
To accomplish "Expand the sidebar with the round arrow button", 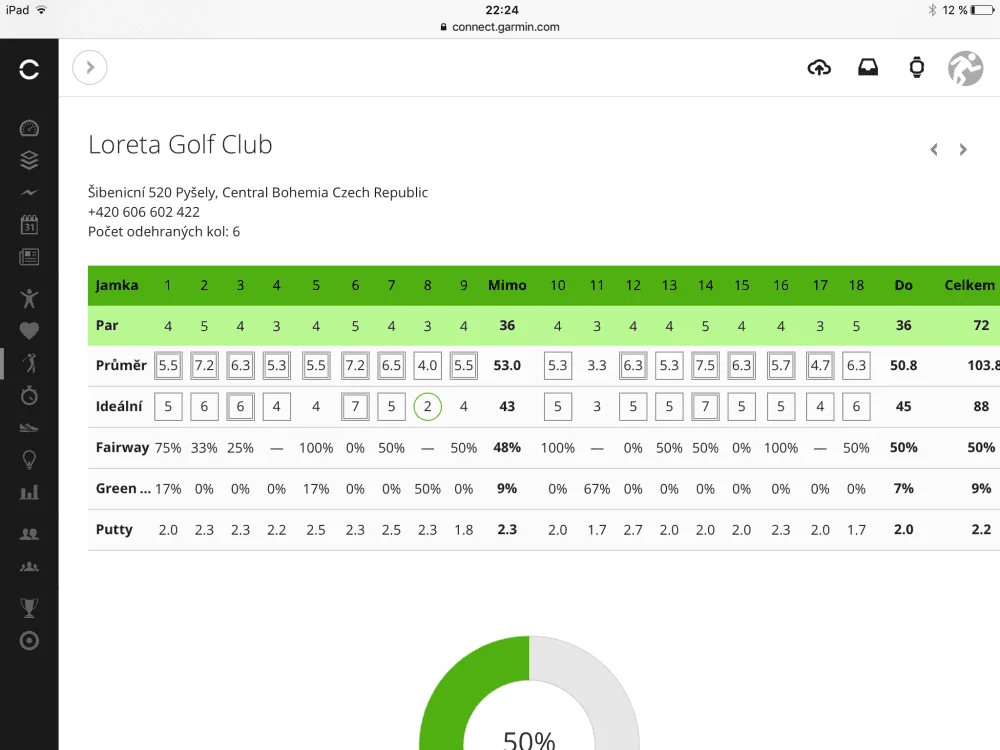I will (x=90, y=67).
